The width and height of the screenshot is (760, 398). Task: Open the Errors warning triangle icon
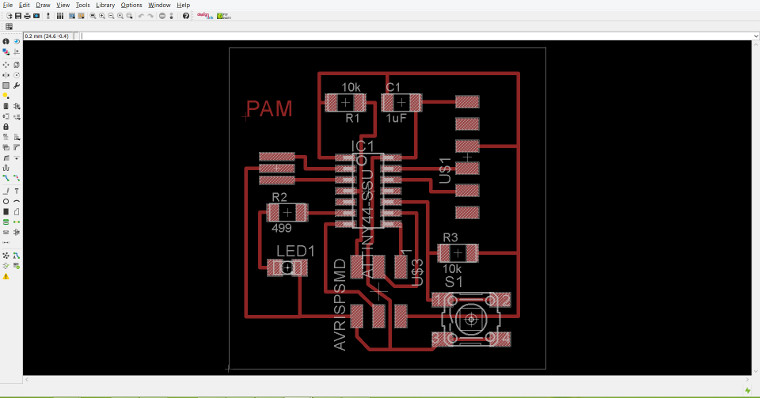click(6, 276)
